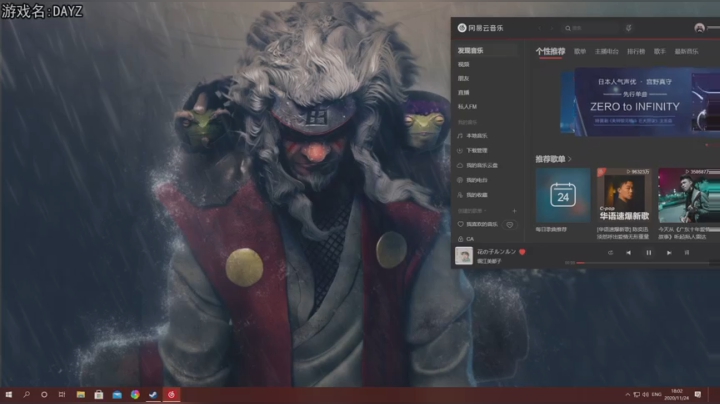The image size is (720, 404).
Task: Select 发现音乐 in the sidebar
Action: (470, 50)
